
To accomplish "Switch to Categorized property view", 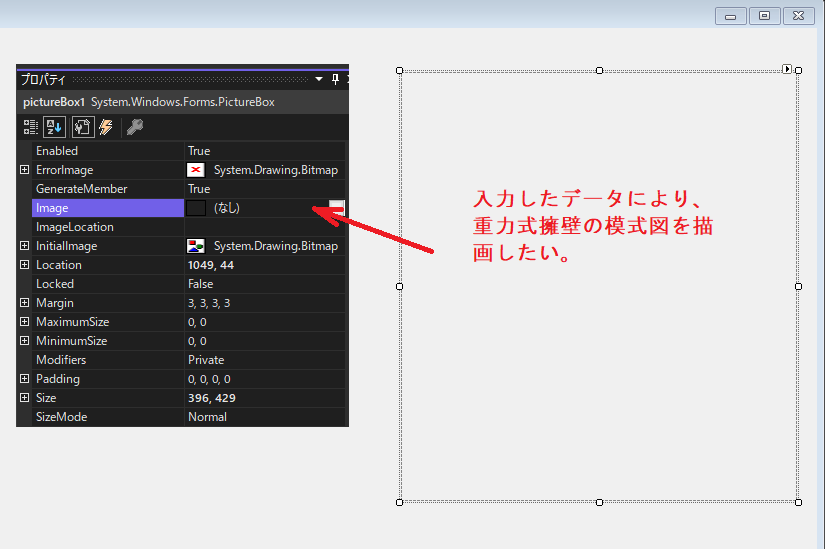I will tap(31, 127).
